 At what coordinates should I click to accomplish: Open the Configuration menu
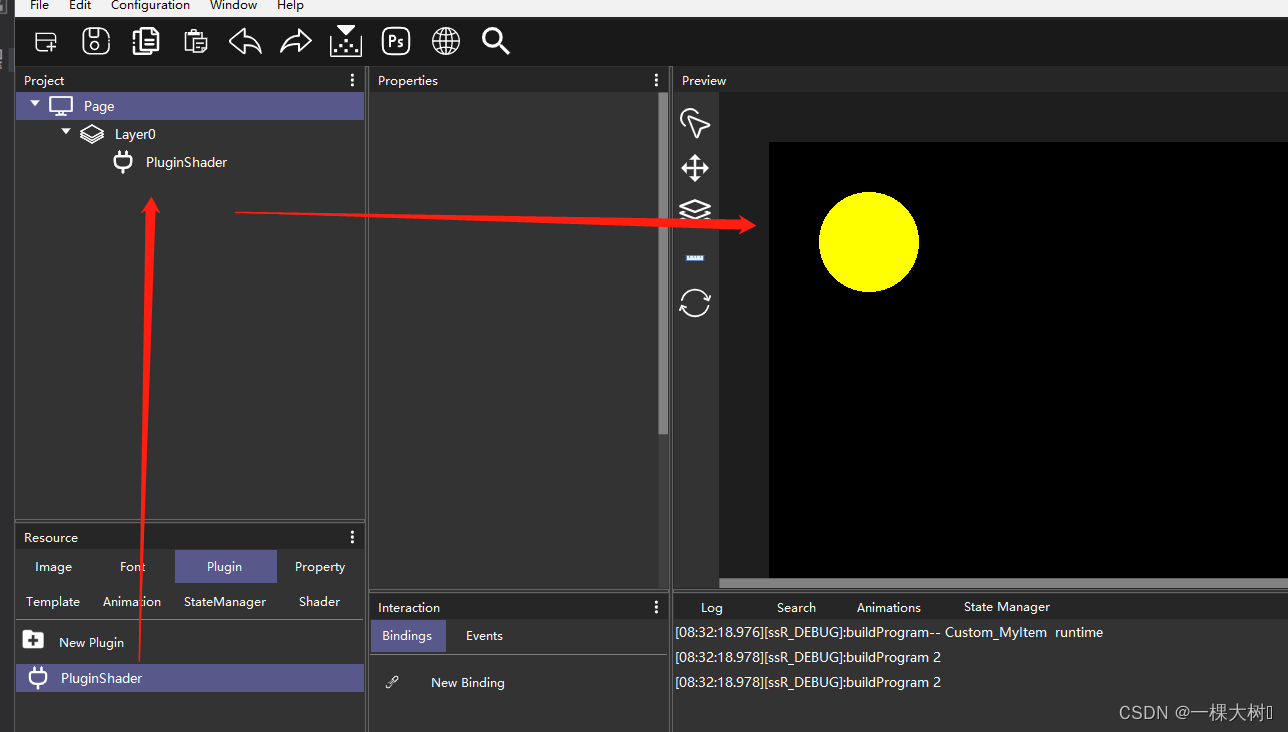149,5
